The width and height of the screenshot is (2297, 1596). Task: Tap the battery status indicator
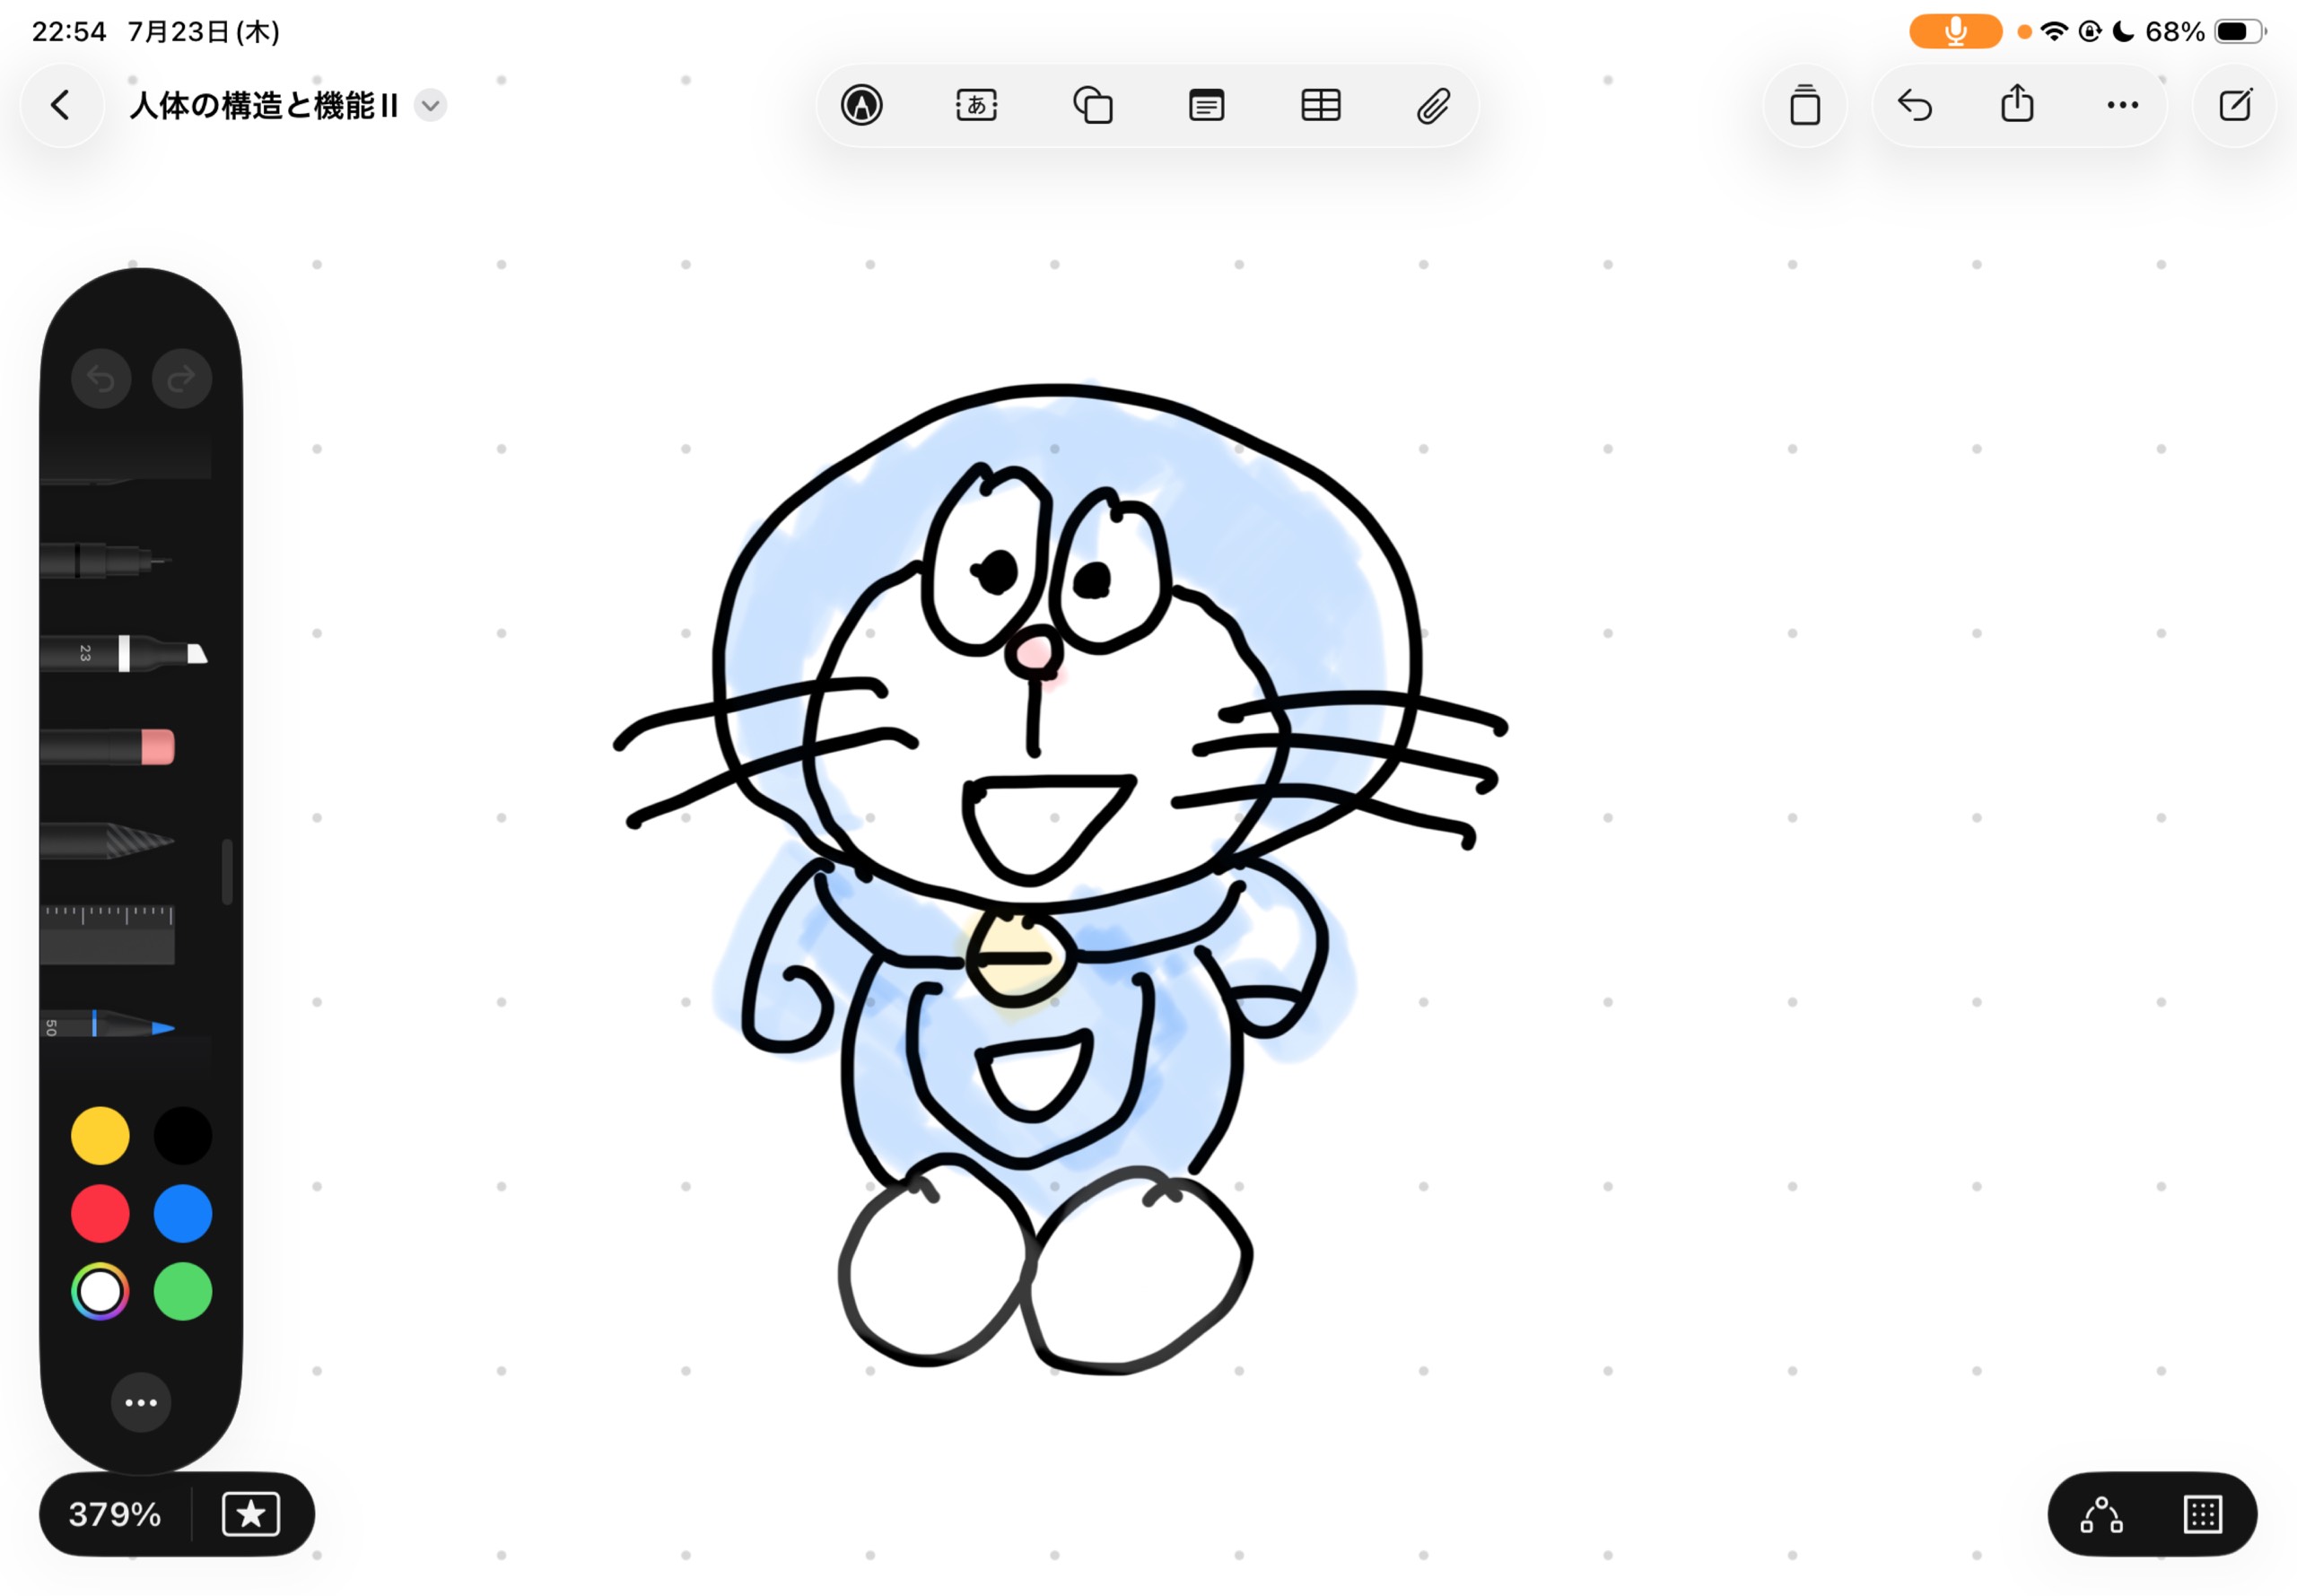(x=2240, y=31)
